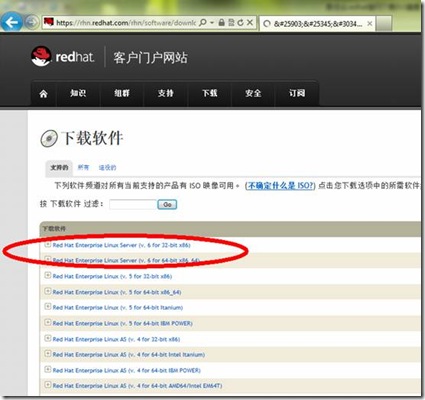This screenshot has width=425, height=400.
Task: Click the search magnifier in address bar
Action: (202, 23)
